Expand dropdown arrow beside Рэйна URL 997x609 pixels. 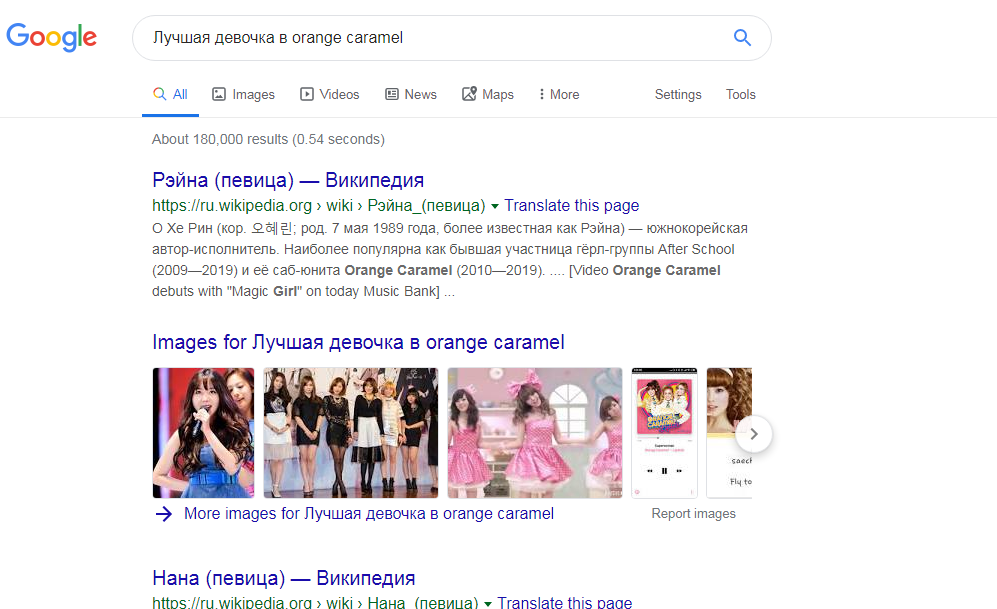pos(494,206)
